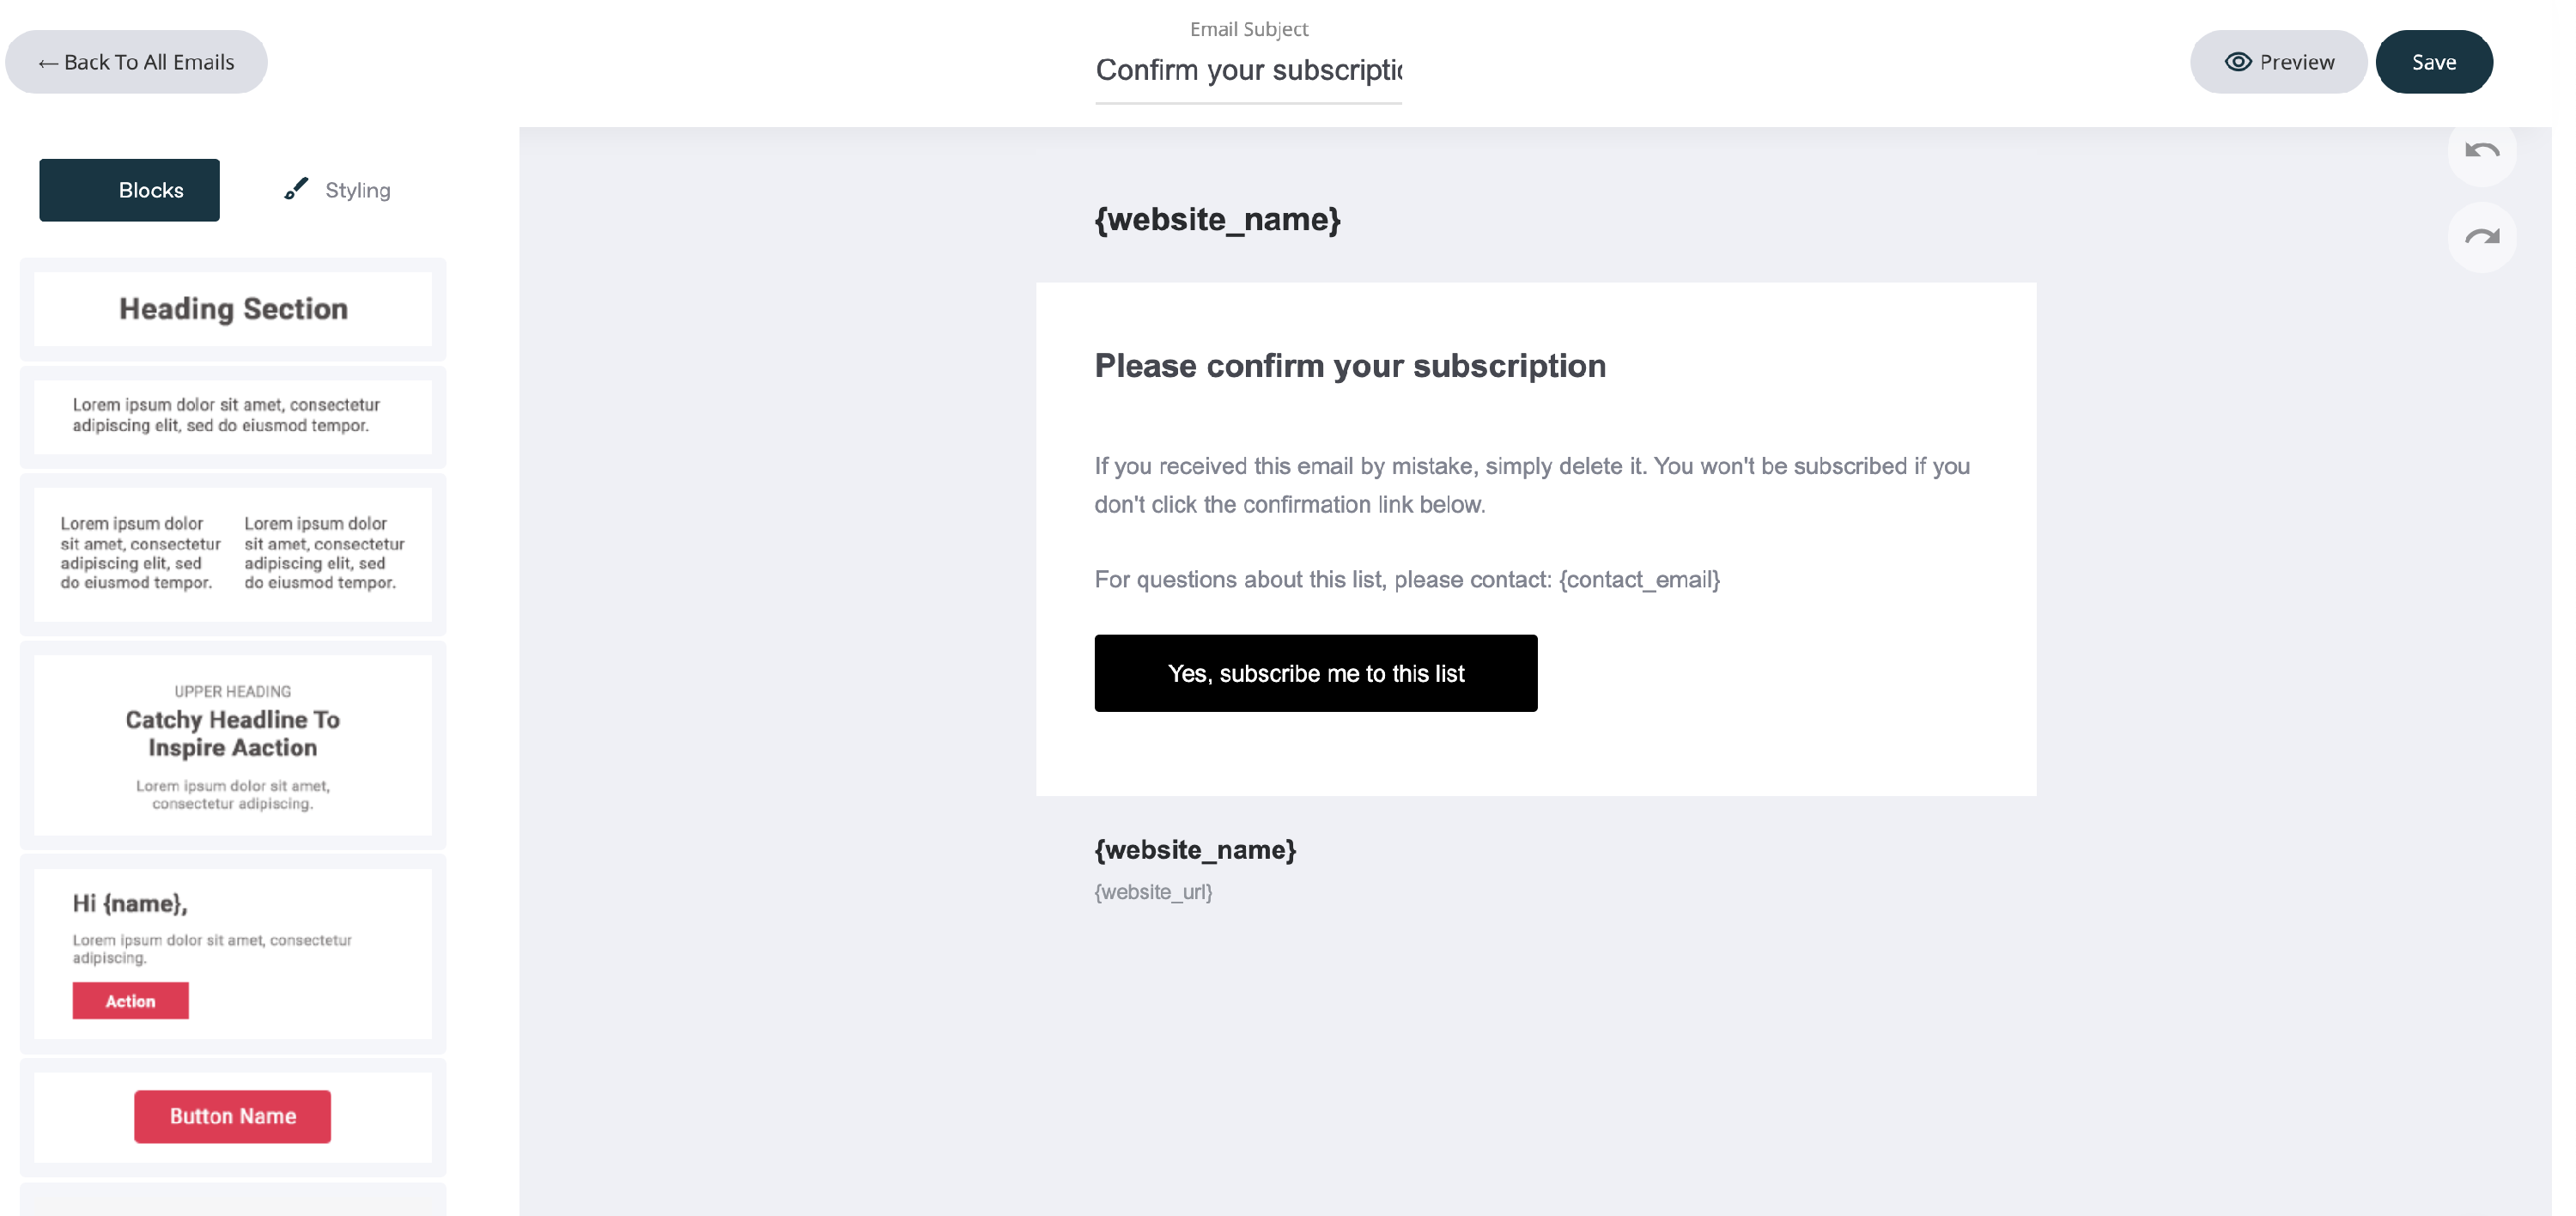Go back to all emails
Image resolution: width=2576 pixels, height=1216 pixels.
coord(136,62)
